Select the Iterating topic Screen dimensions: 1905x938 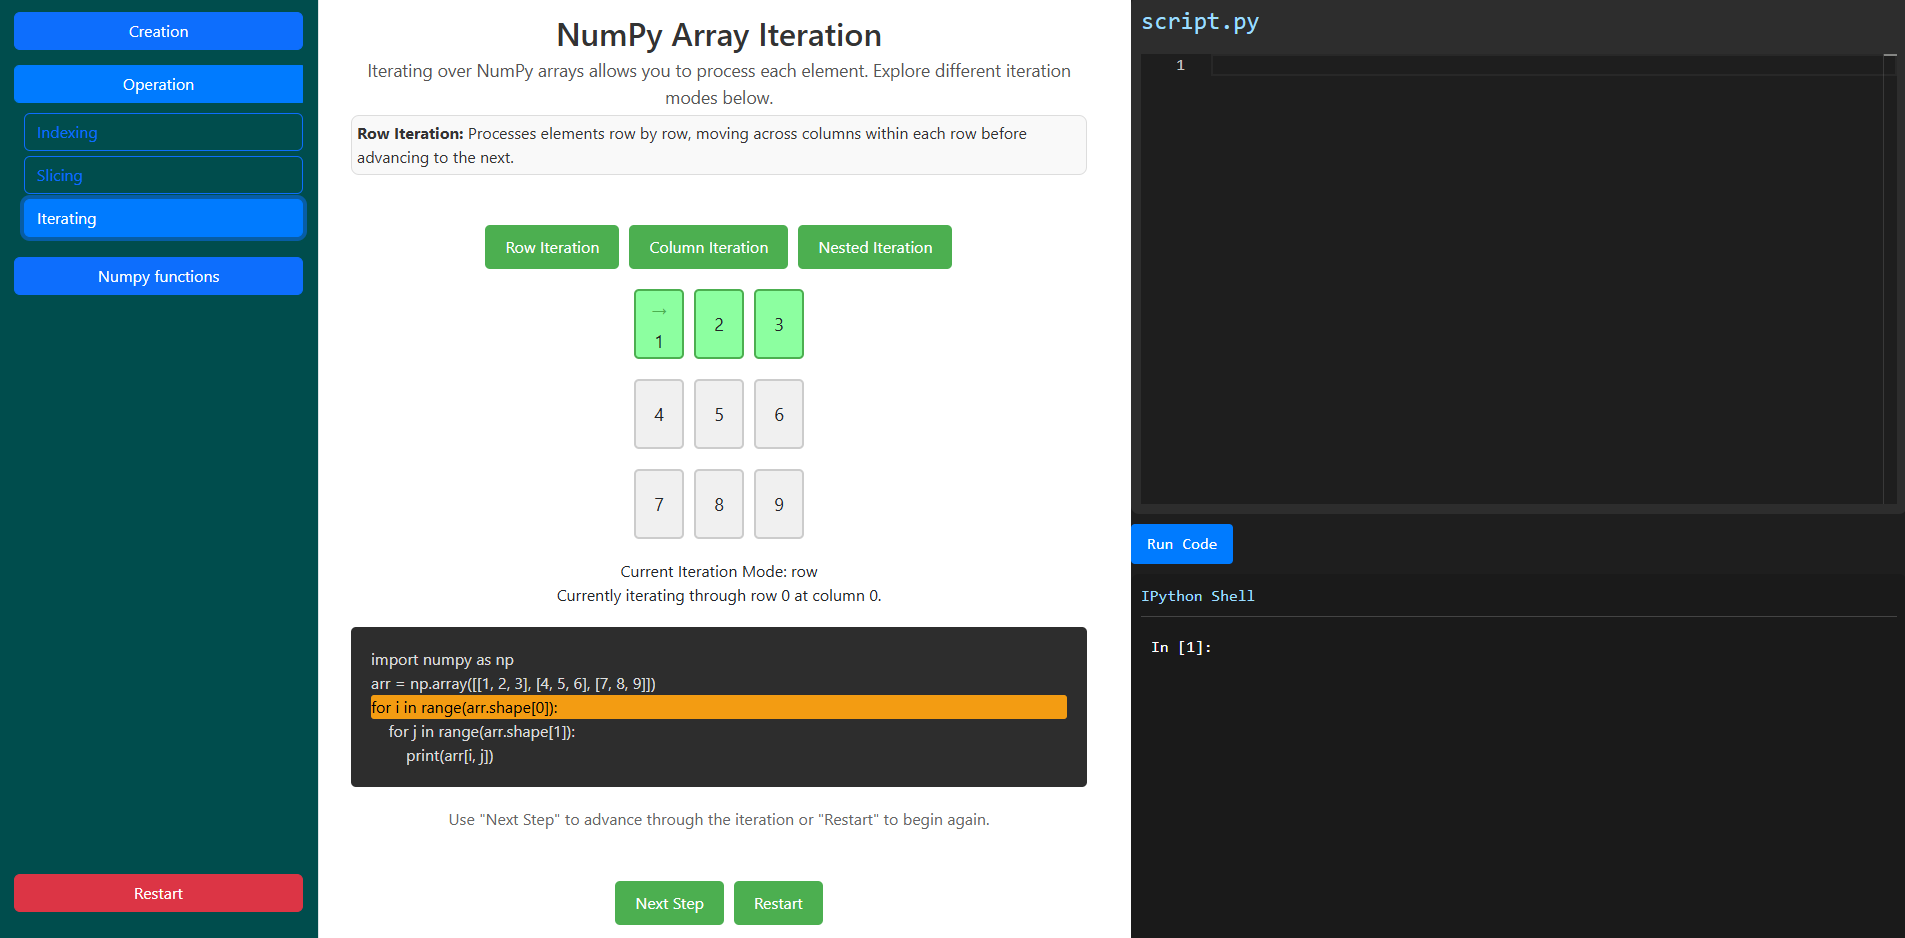pyautogui.click(x=163, y=218)
